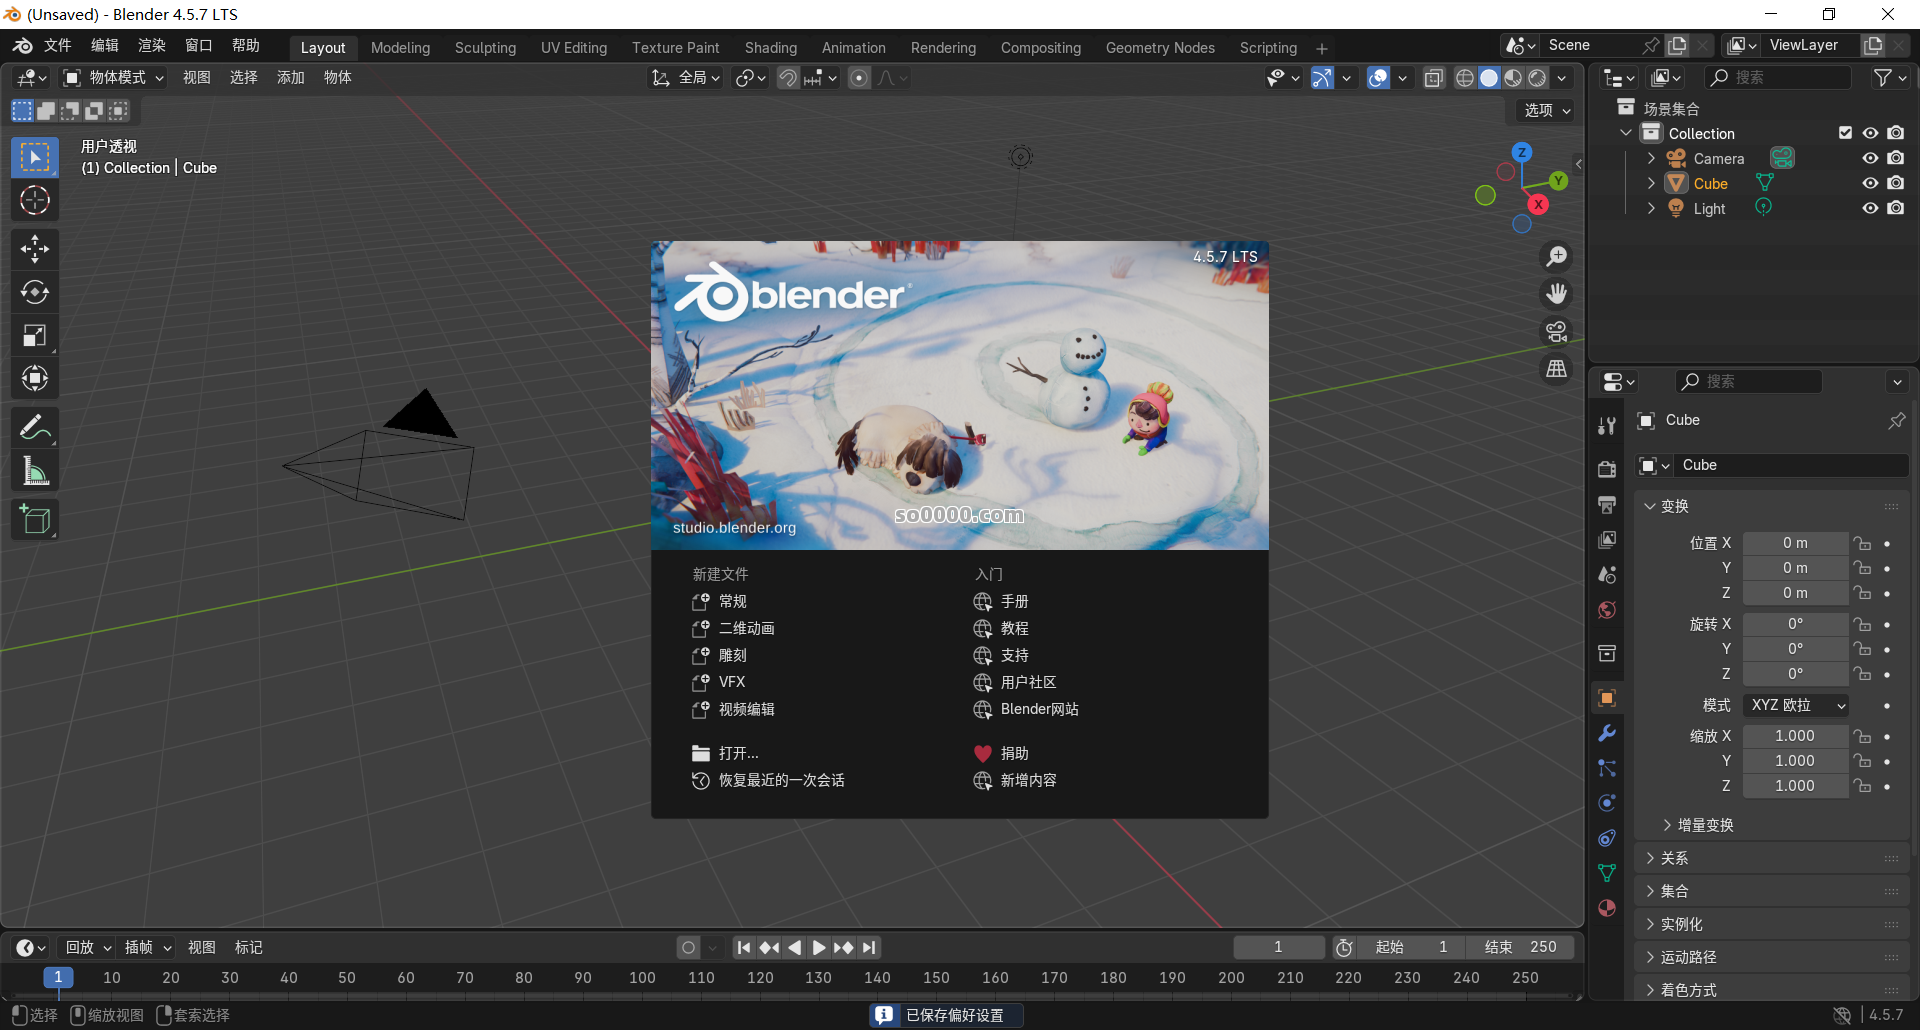Viewport: 1920px width, 1030px height.
Task: Open the Object Mode dropdown
Action: click(x=113, y=78)
